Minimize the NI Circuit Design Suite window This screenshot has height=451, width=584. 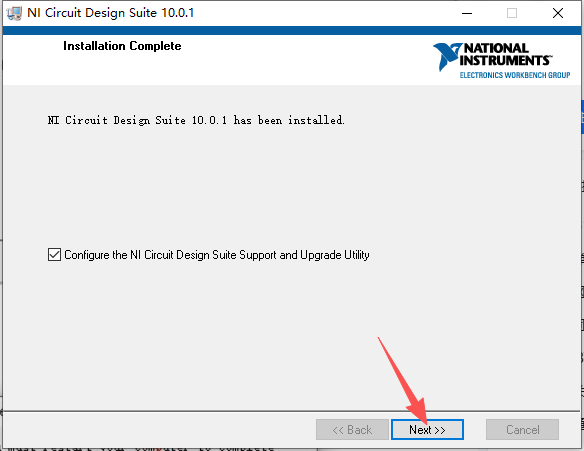tap(467, 13)
